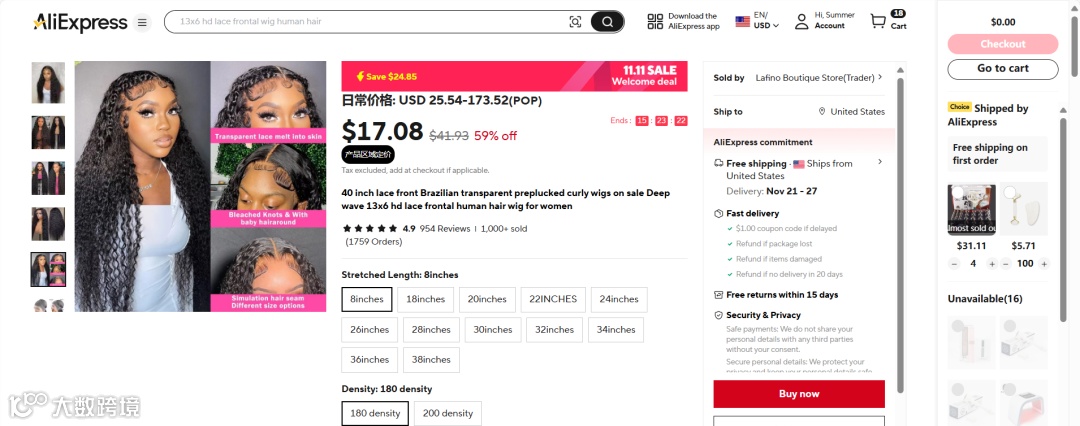Expand the Lafino Boutique Store seller details
The image size is (1080, 426).
tap(880, 78)
